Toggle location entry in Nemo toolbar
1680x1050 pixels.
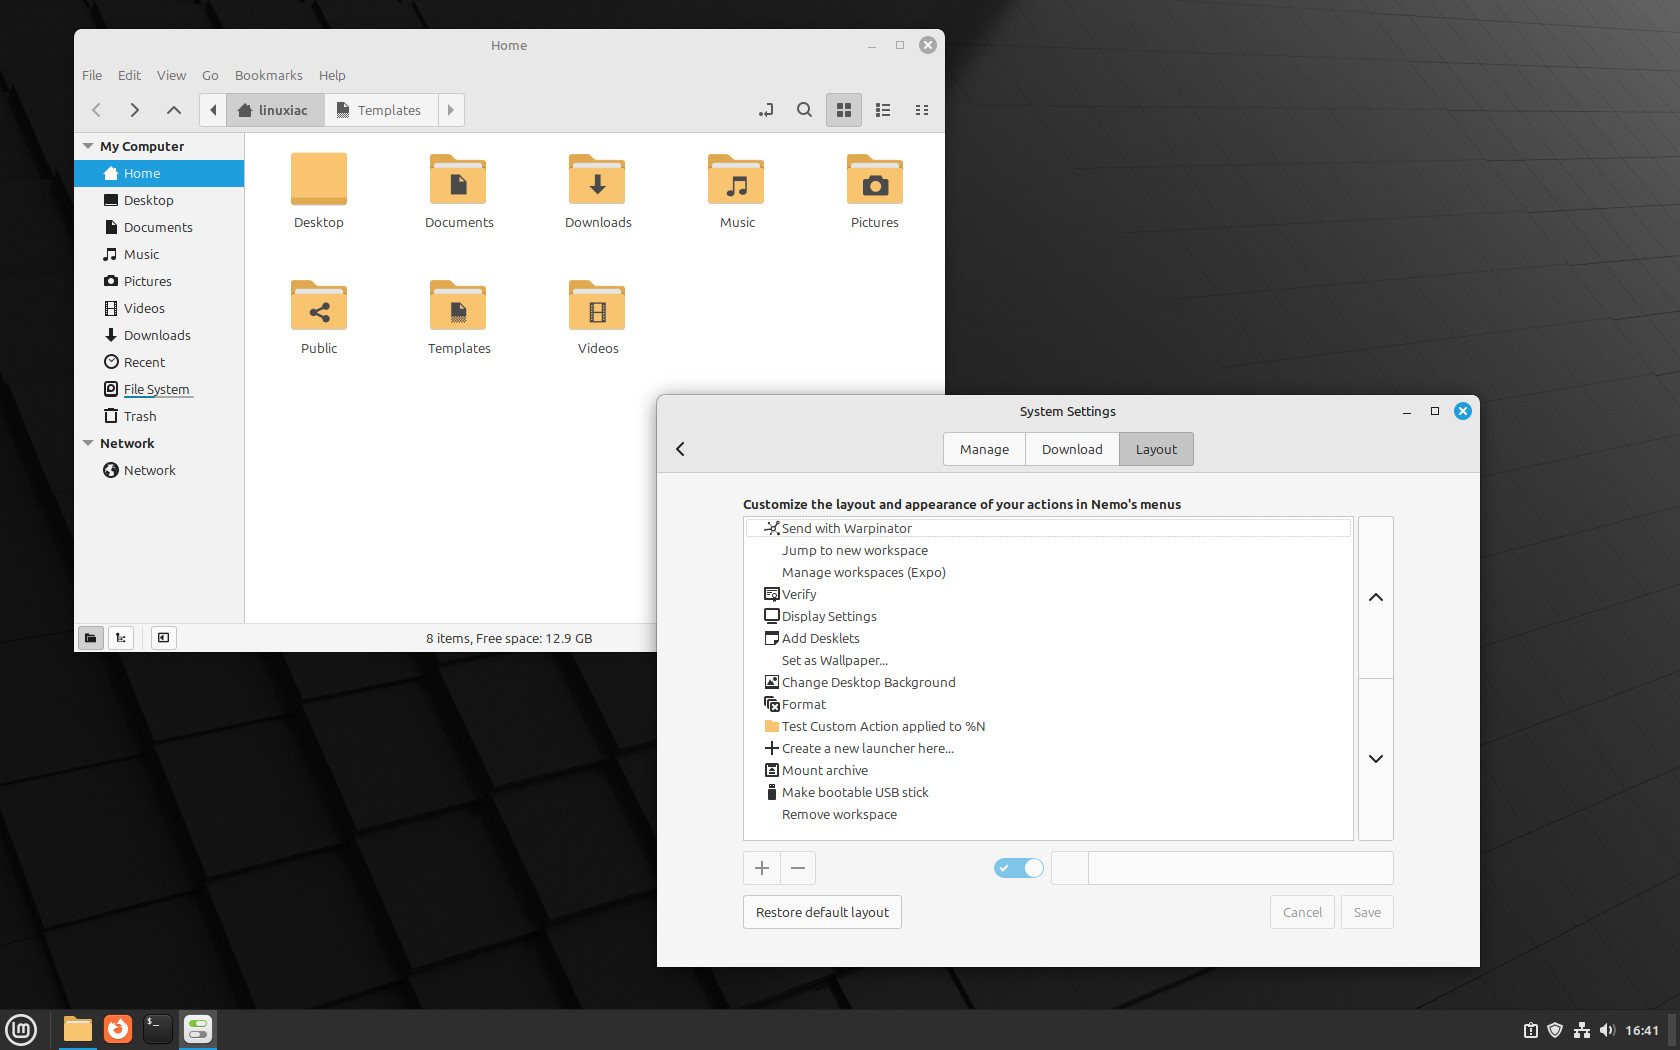pos(766,110)
